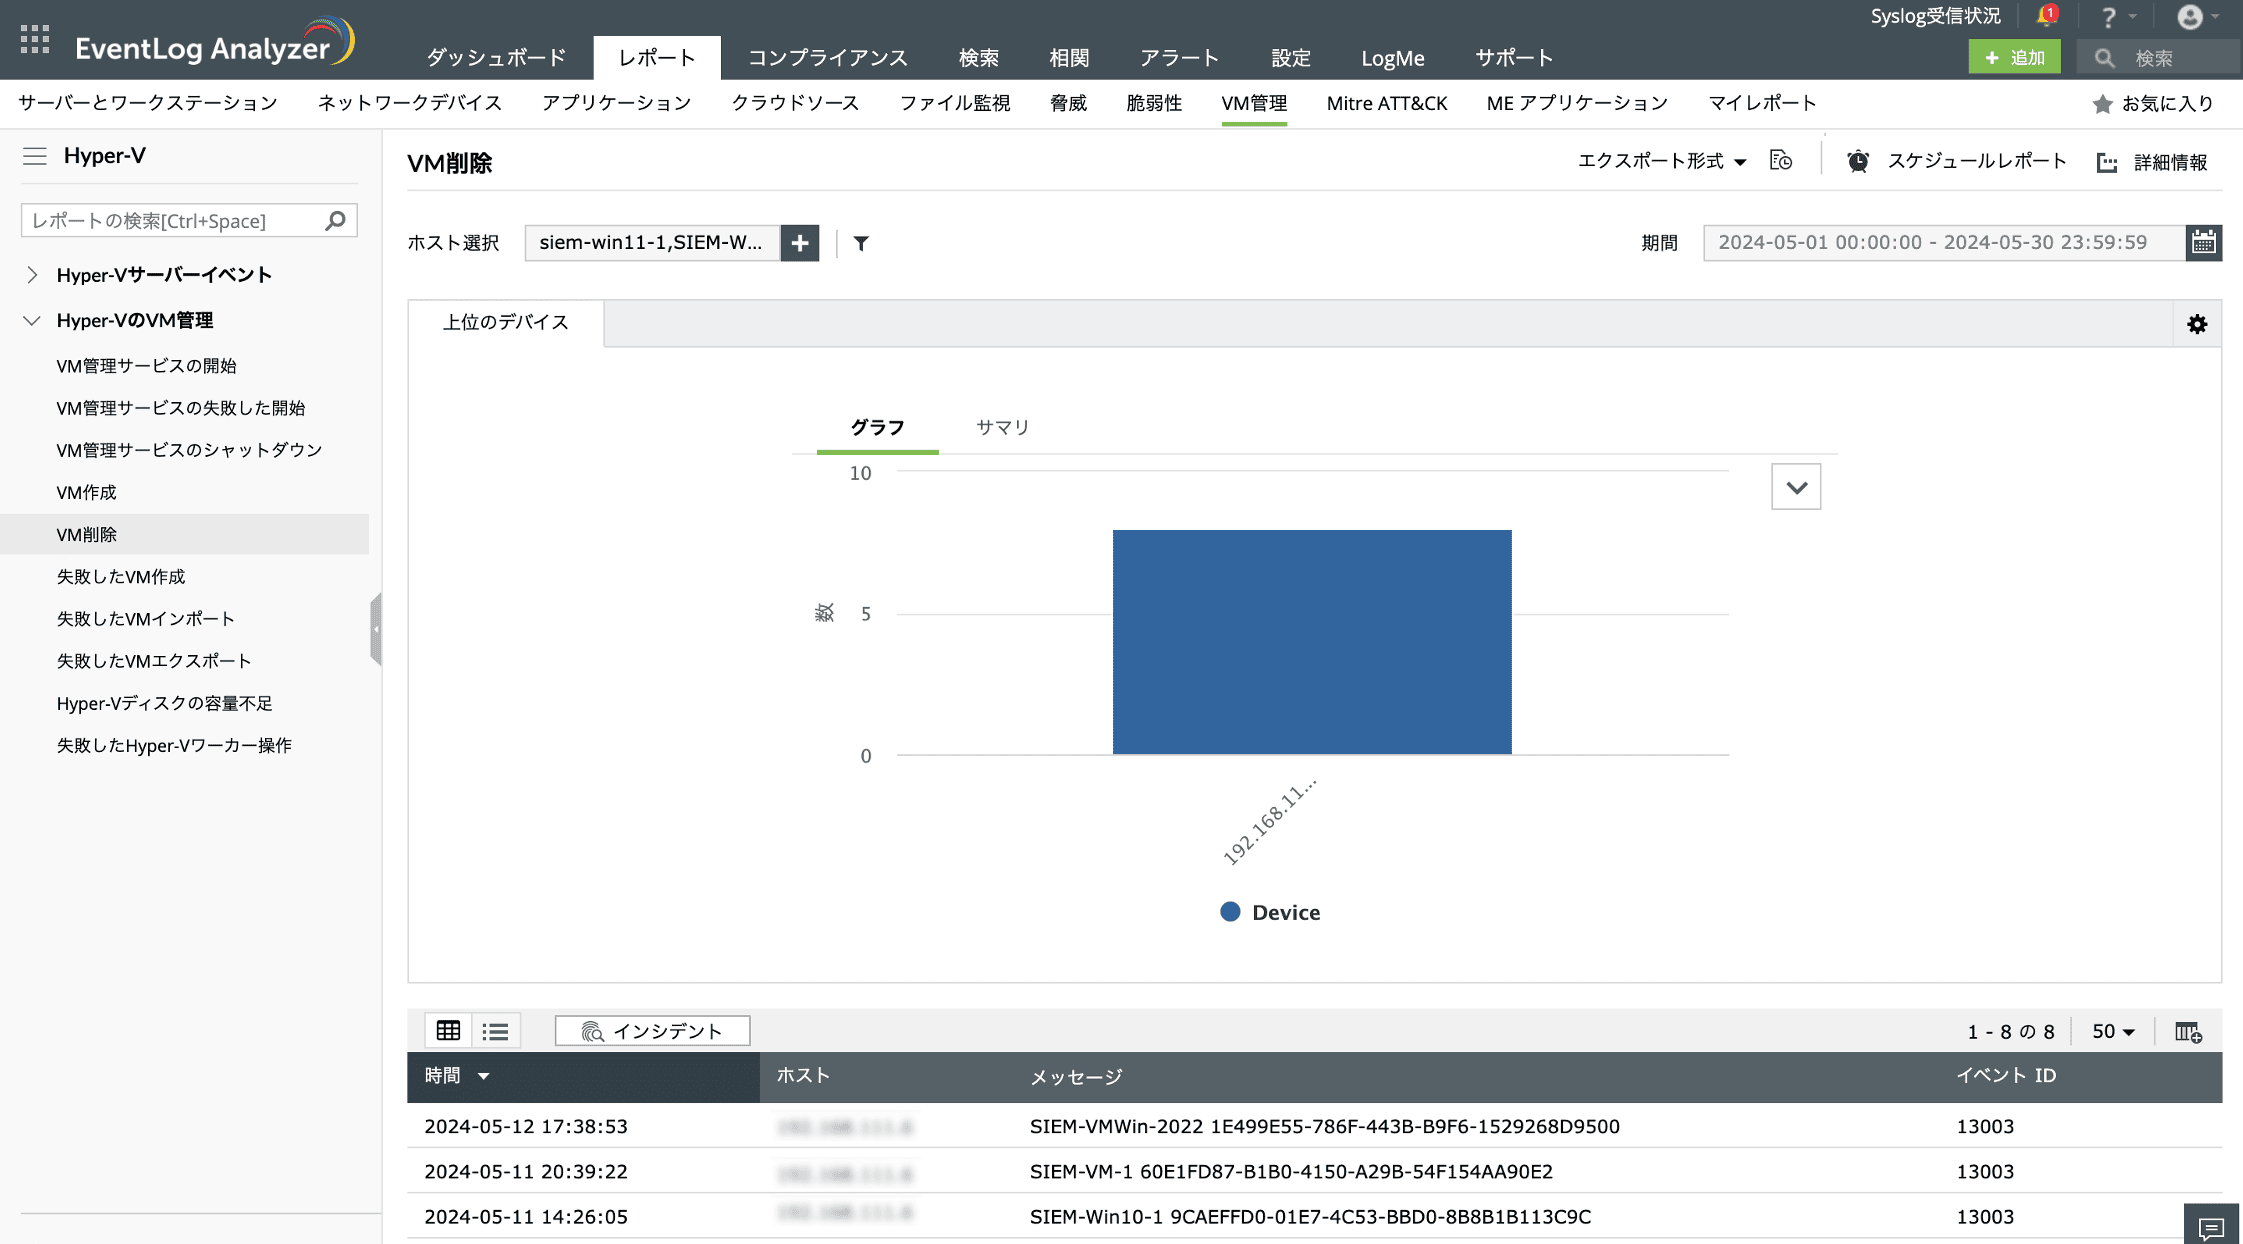Open the column chooser icon
Image resolution: width=2243 pixels, height=1244 pixels.
click(2187, 1031)
